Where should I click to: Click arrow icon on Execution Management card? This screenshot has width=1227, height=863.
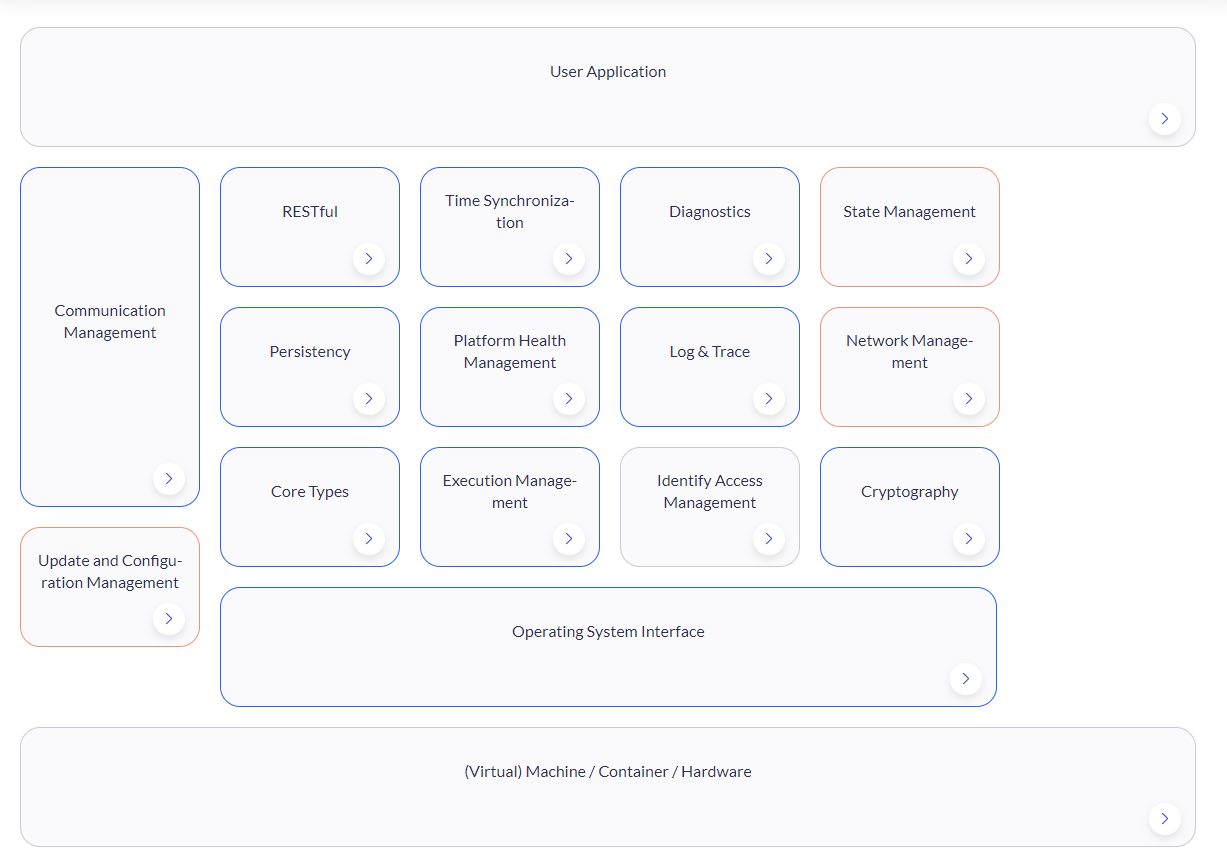pos(568,539)
